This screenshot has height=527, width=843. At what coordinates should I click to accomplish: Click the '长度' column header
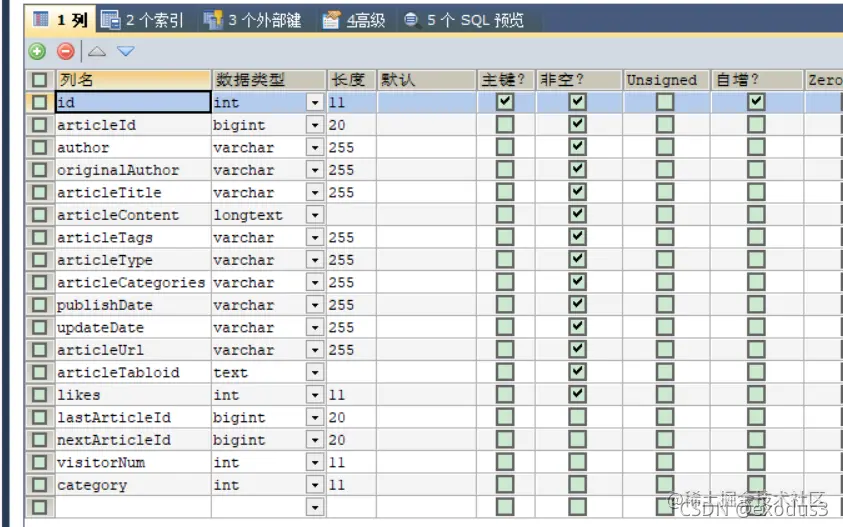[352, 80]
